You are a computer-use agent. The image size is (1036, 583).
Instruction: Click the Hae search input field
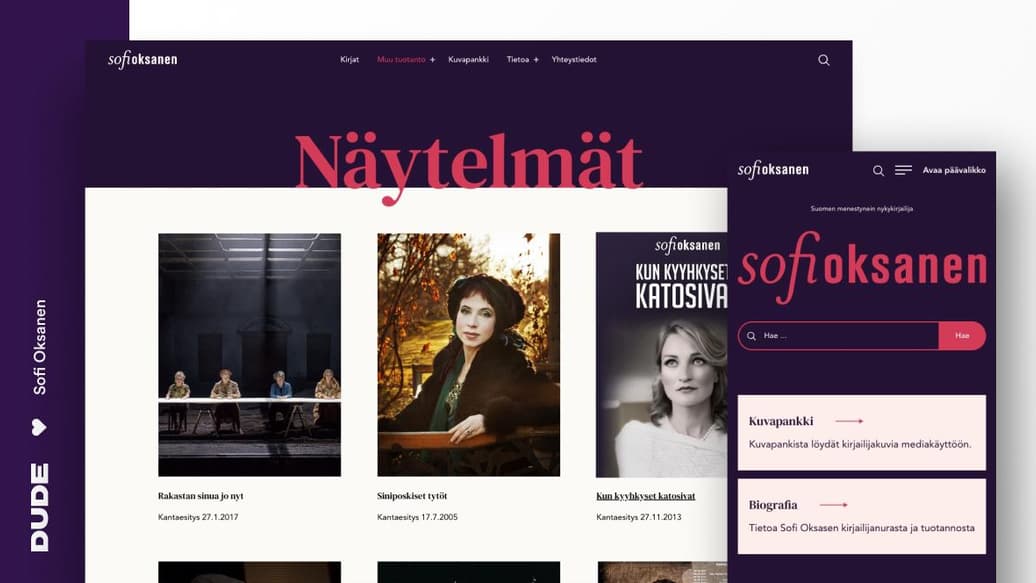point(838,336)
